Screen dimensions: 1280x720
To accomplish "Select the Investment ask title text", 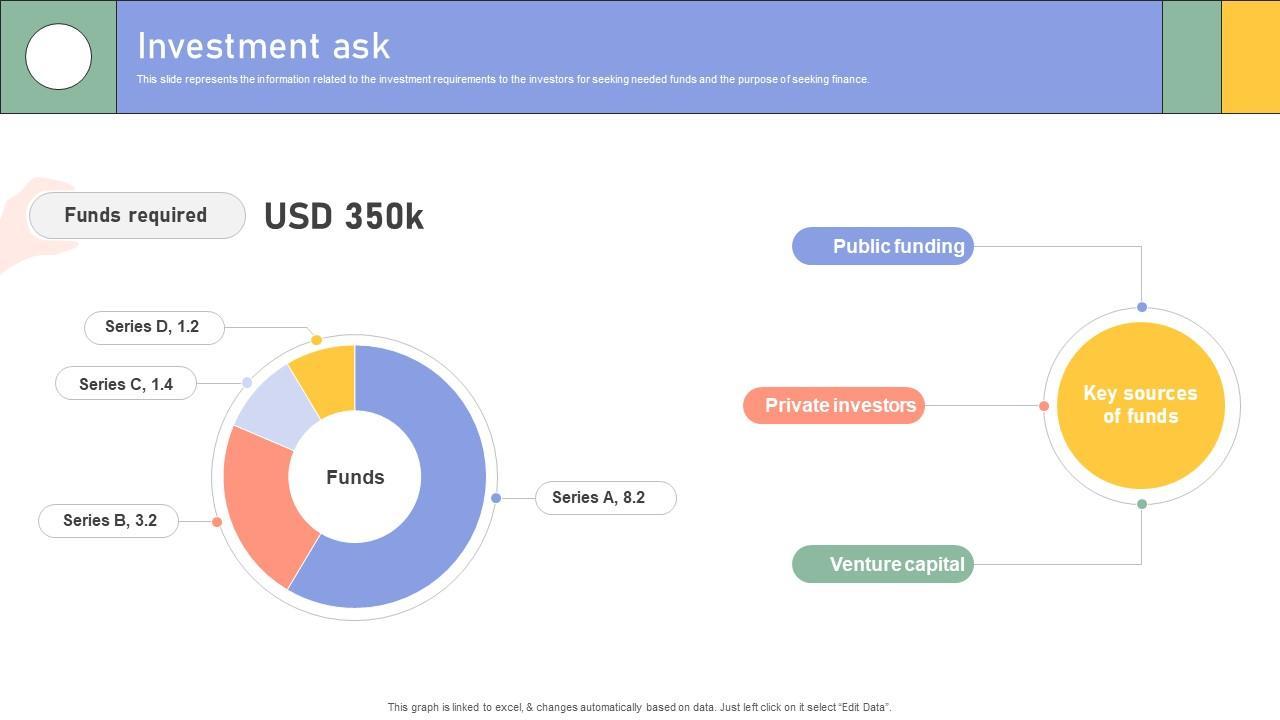I will [x=264, y=46].
